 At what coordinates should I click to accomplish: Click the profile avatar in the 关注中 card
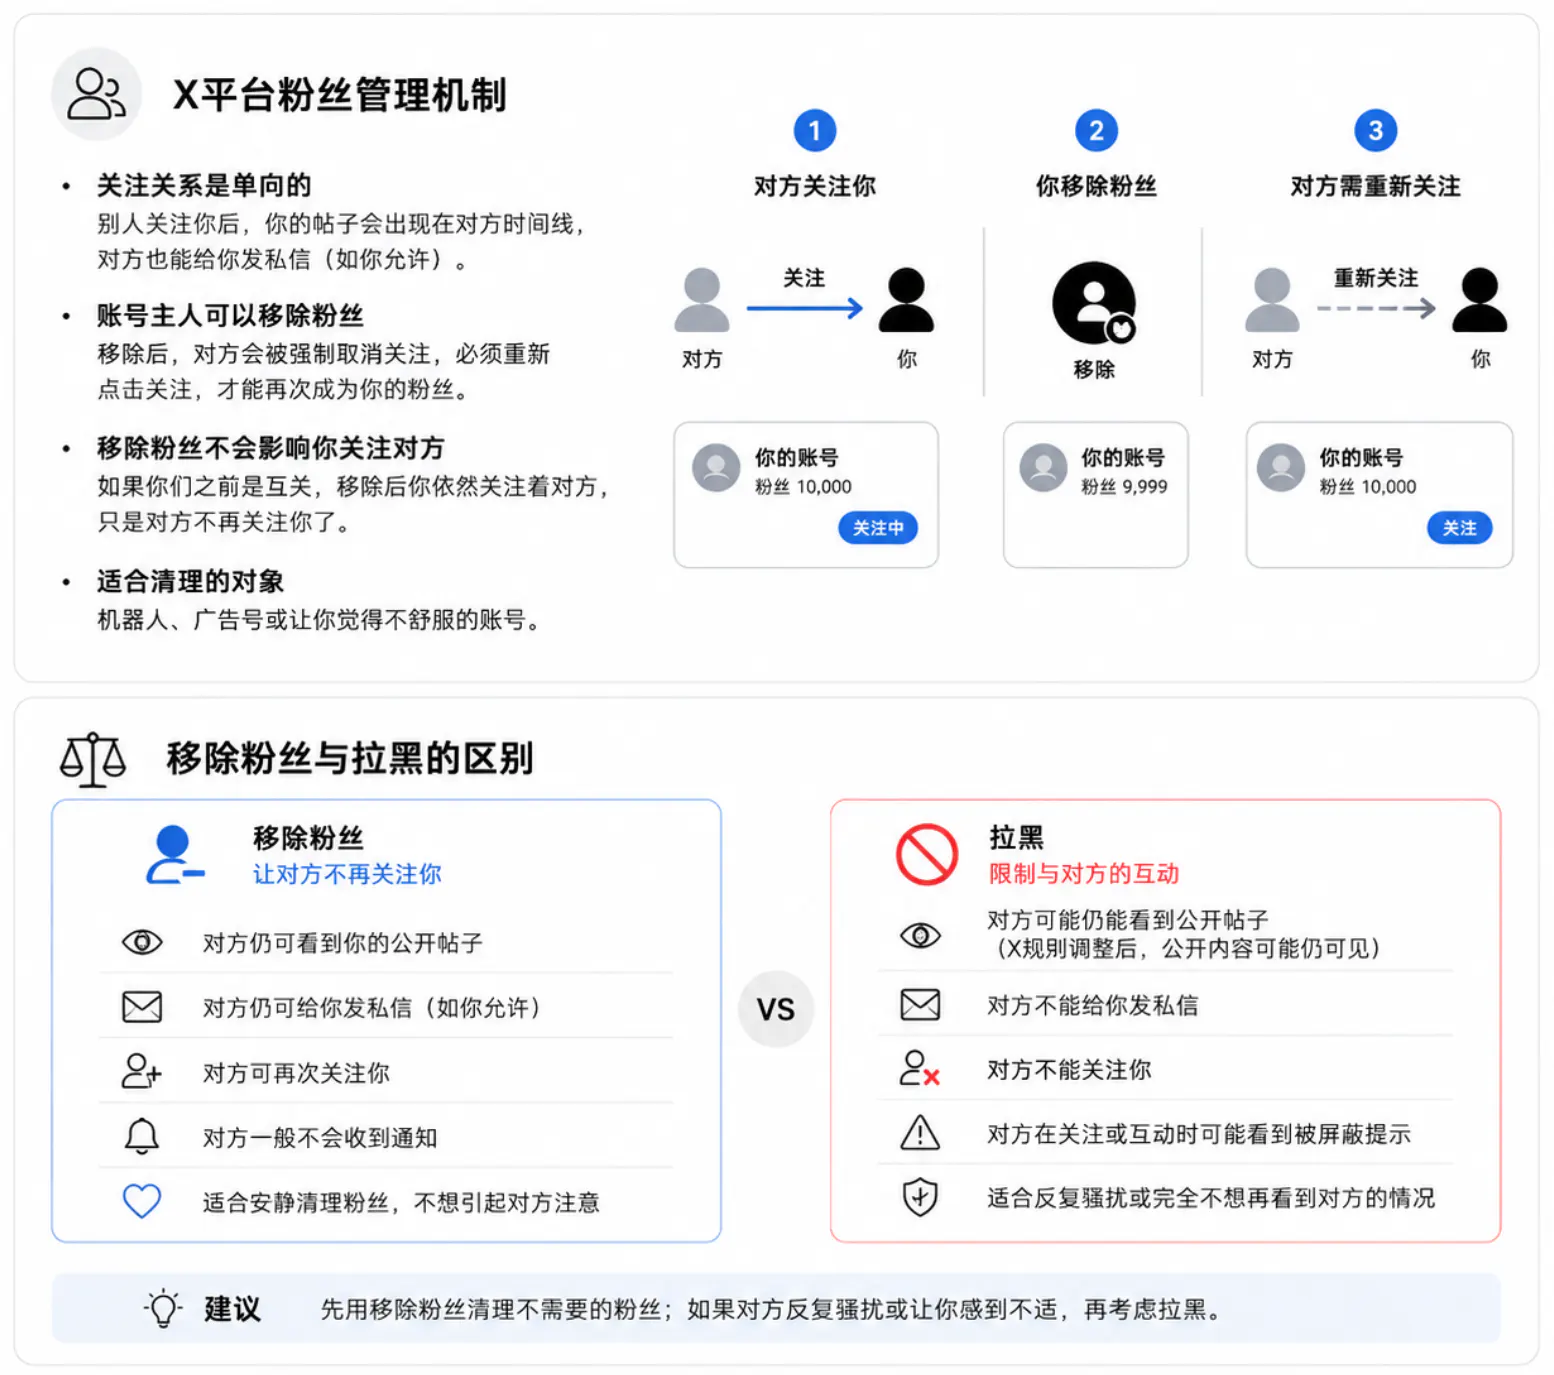point(717,468)
